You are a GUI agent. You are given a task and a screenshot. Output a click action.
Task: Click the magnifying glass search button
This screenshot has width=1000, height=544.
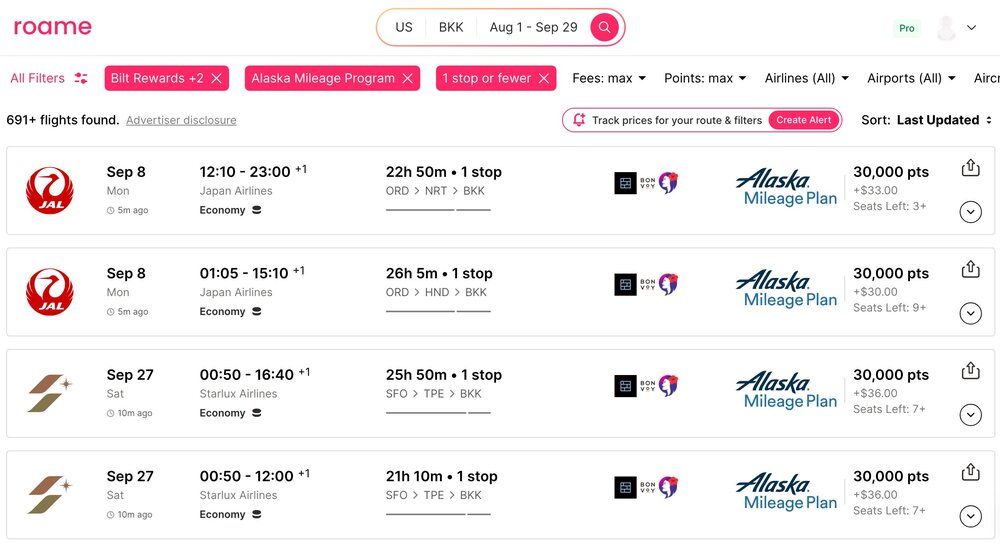tap(604, 28)
